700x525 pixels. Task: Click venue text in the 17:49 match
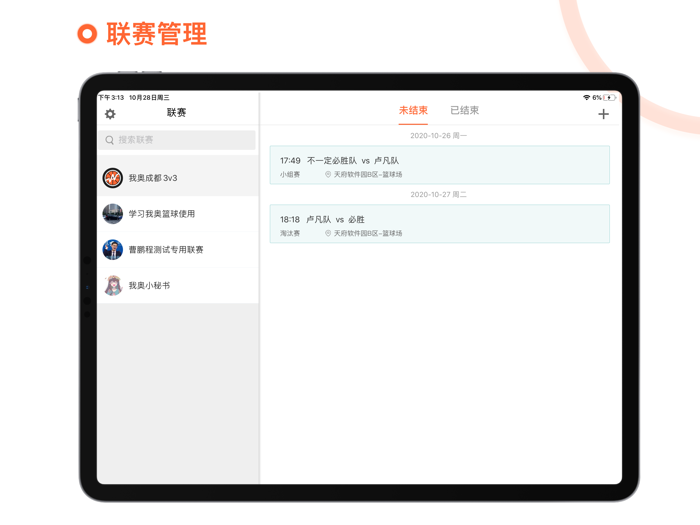368,174
